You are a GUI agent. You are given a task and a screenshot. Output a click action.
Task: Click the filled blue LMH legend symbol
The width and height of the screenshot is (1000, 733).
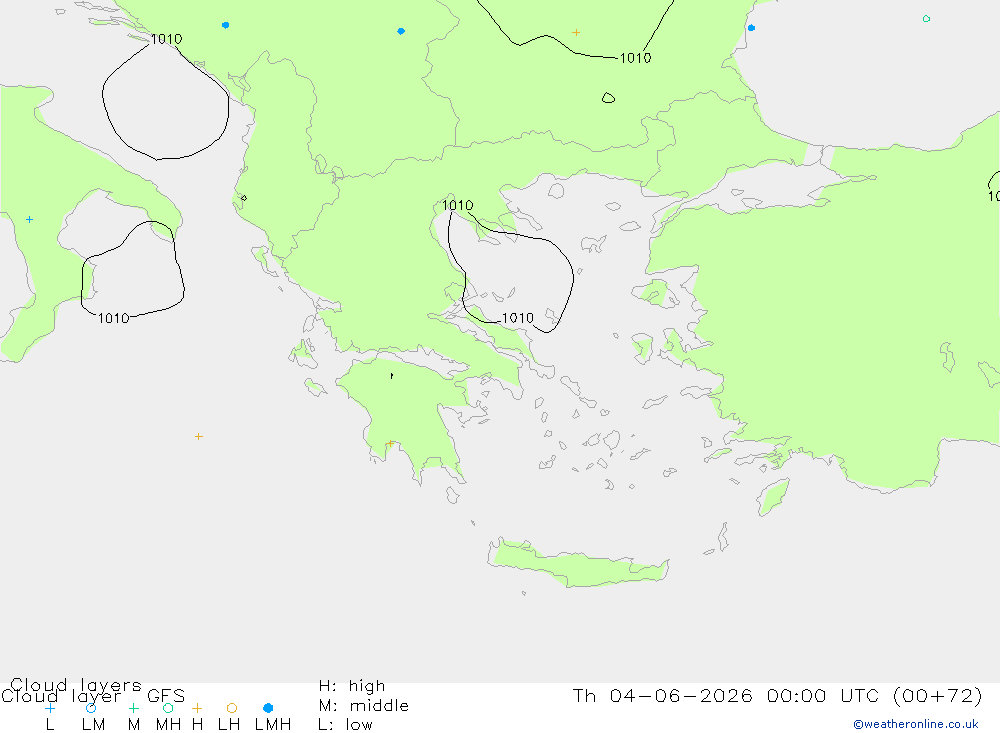point(268,708)
